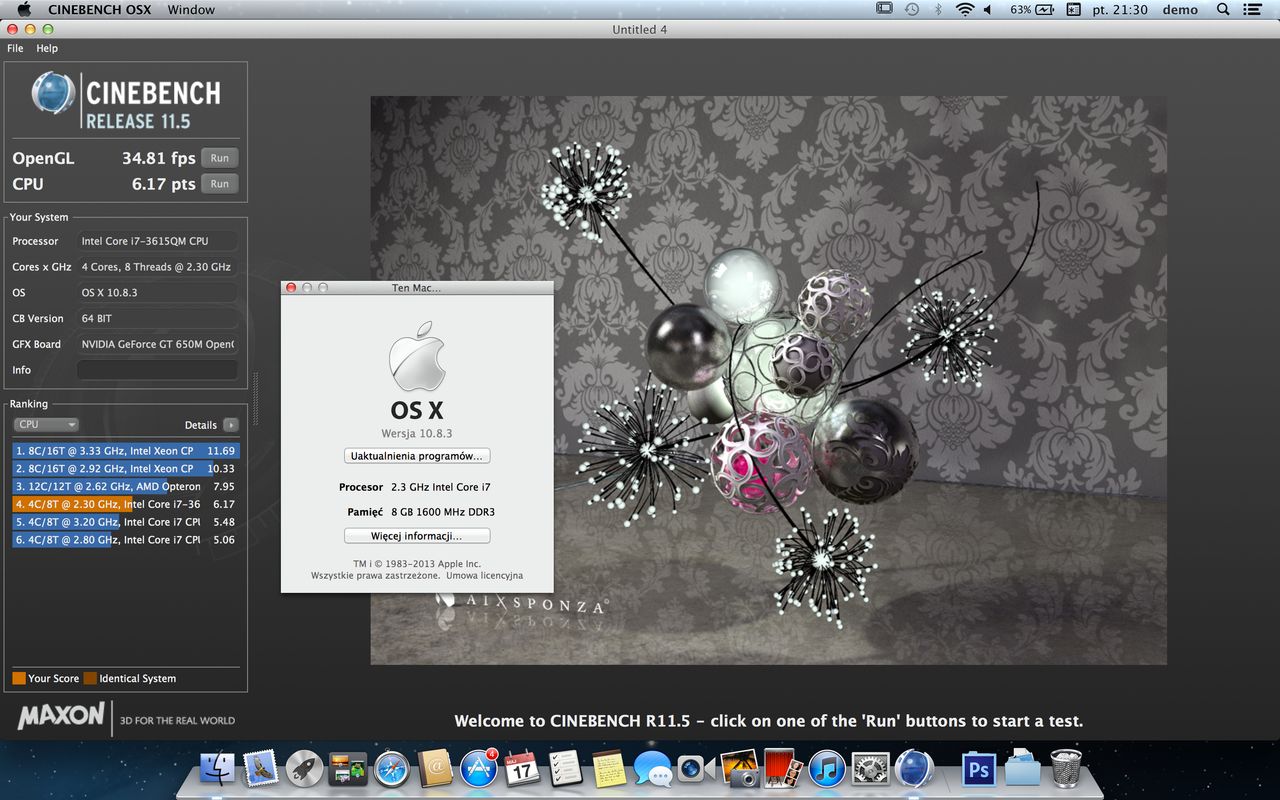Viewport: 1280px width, 800px height.
Task: Open the Help menu in Cinebench
Action: 47,48
